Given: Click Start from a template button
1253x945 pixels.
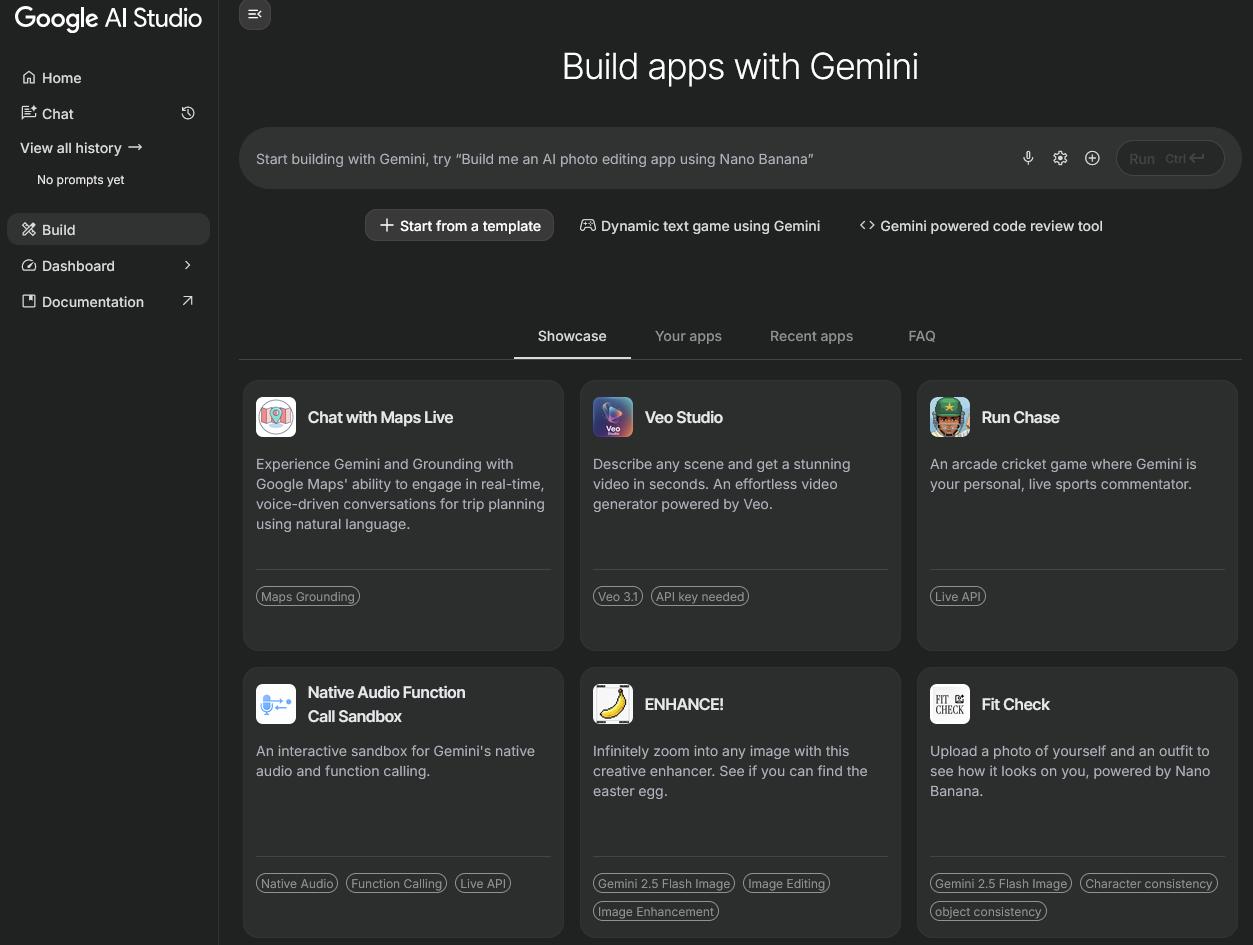Looking at the screenshot, I should [459, 226].
